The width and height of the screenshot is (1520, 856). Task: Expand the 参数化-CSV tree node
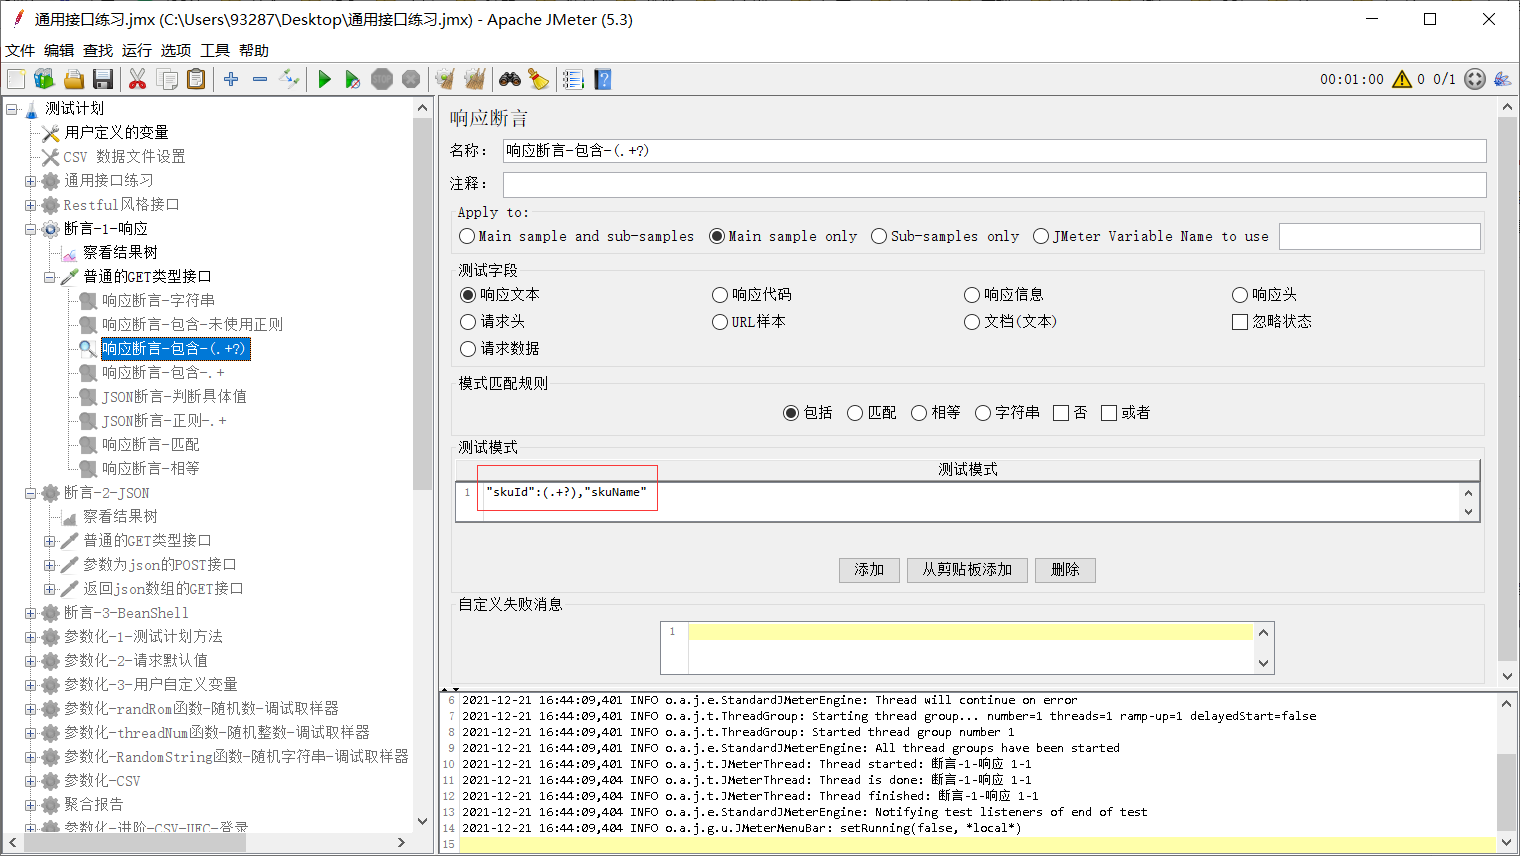point(30,781)
